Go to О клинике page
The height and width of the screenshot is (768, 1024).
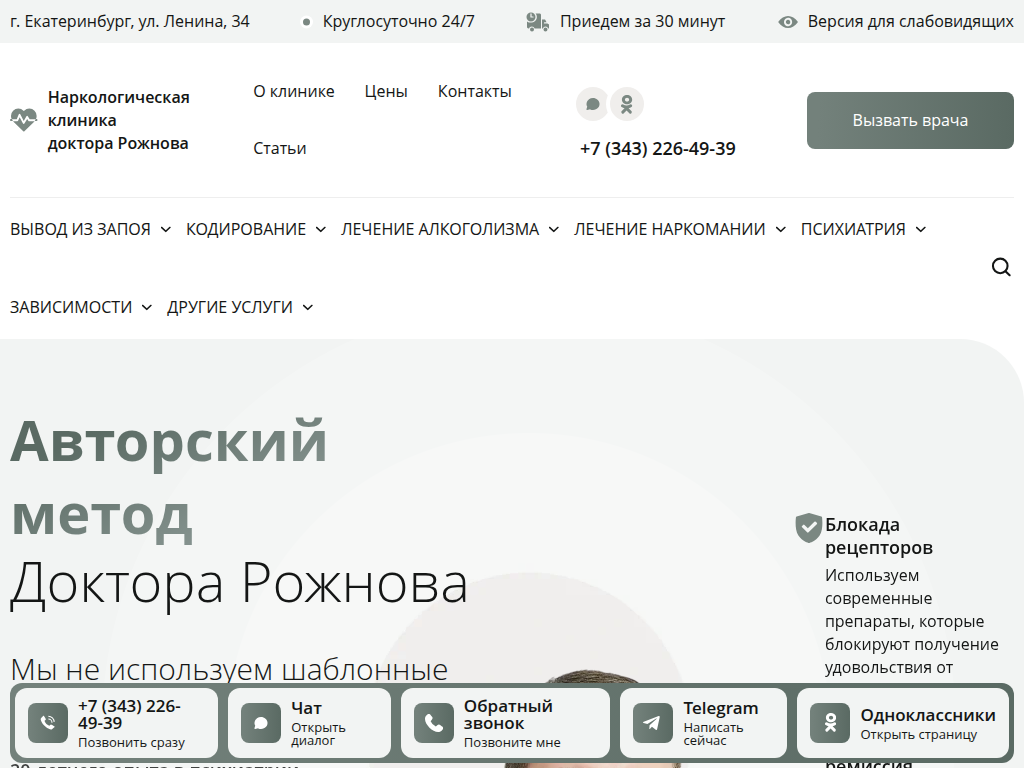(294, 91)
